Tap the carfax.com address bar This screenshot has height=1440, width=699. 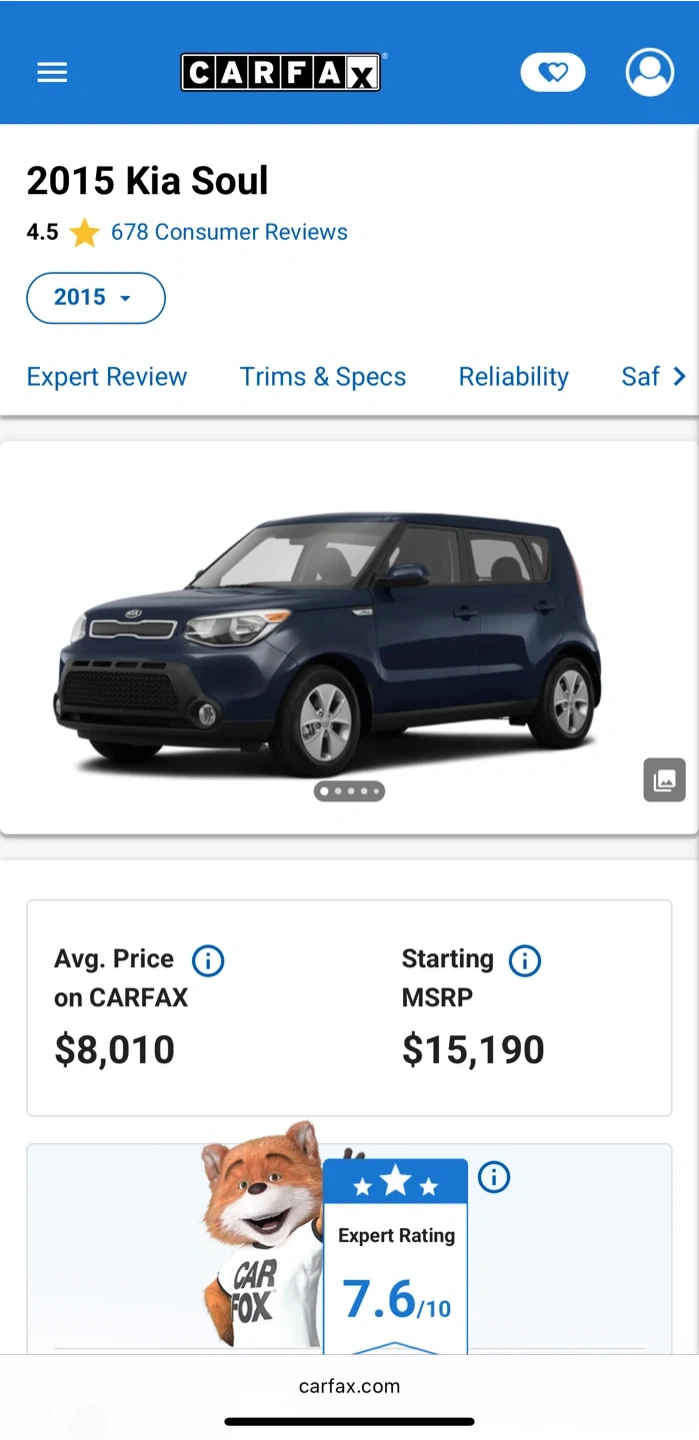click(349, 1386)
